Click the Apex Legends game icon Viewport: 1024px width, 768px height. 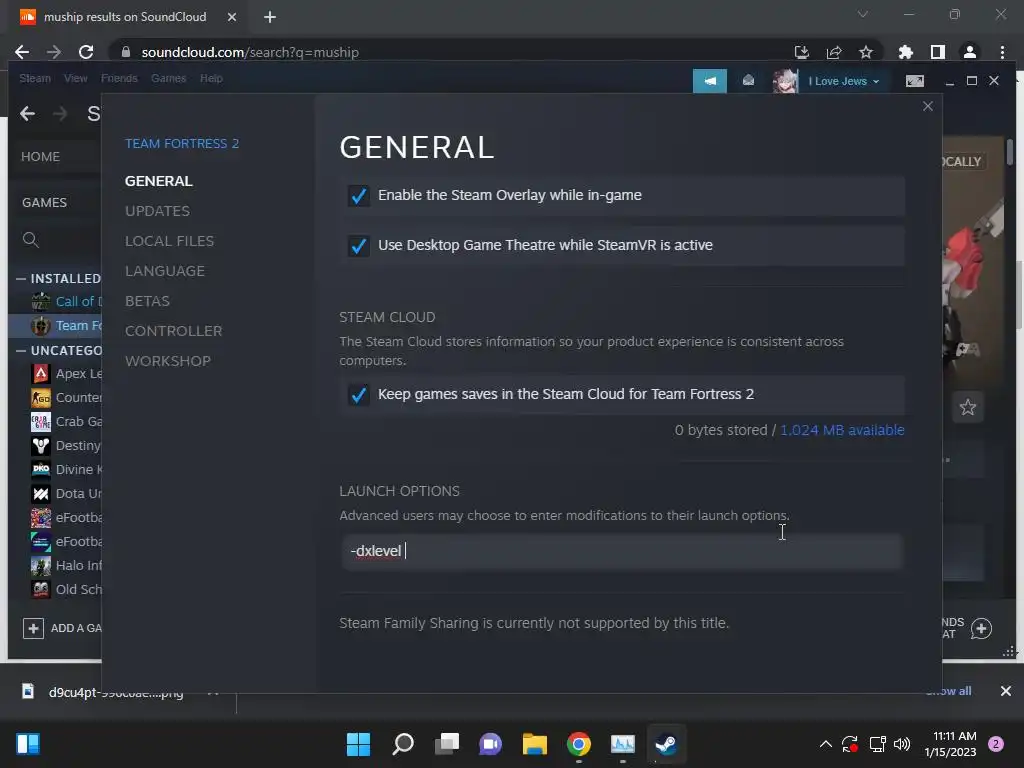coord(40,374)
